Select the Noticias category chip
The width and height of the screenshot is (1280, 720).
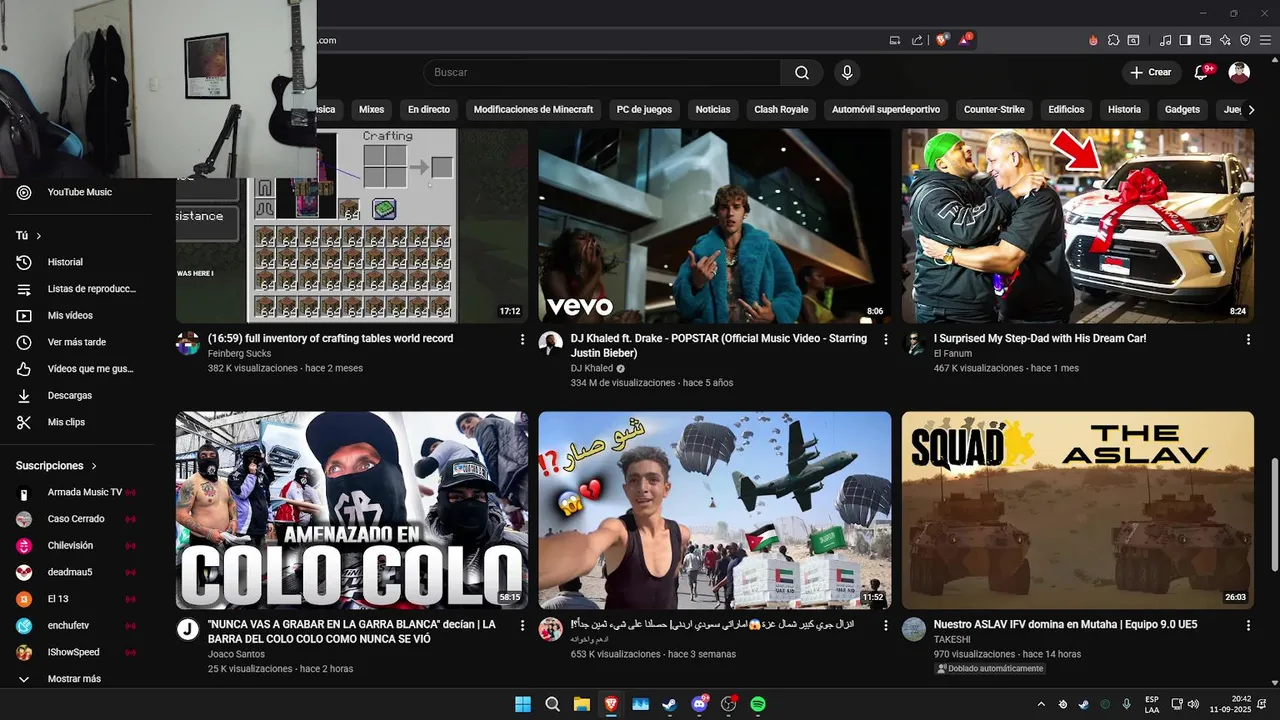713,110
